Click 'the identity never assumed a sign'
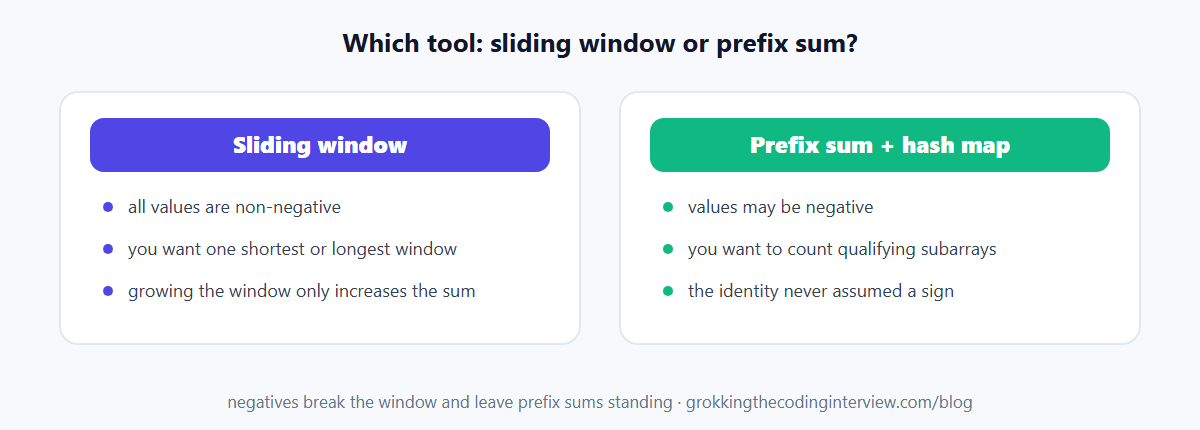Screen dimensions: 1200x430 821,291
